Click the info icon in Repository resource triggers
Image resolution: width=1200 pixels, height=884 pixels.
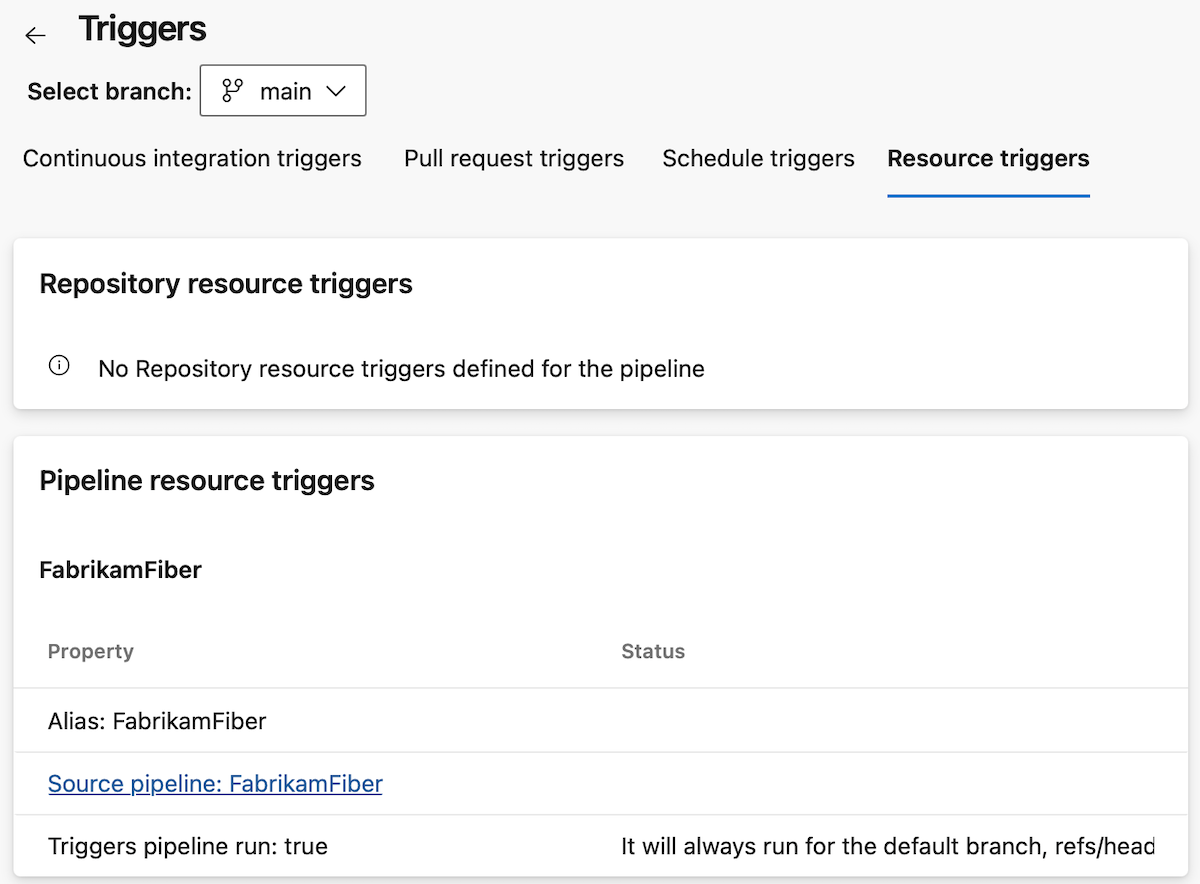[x=59, y=366]
